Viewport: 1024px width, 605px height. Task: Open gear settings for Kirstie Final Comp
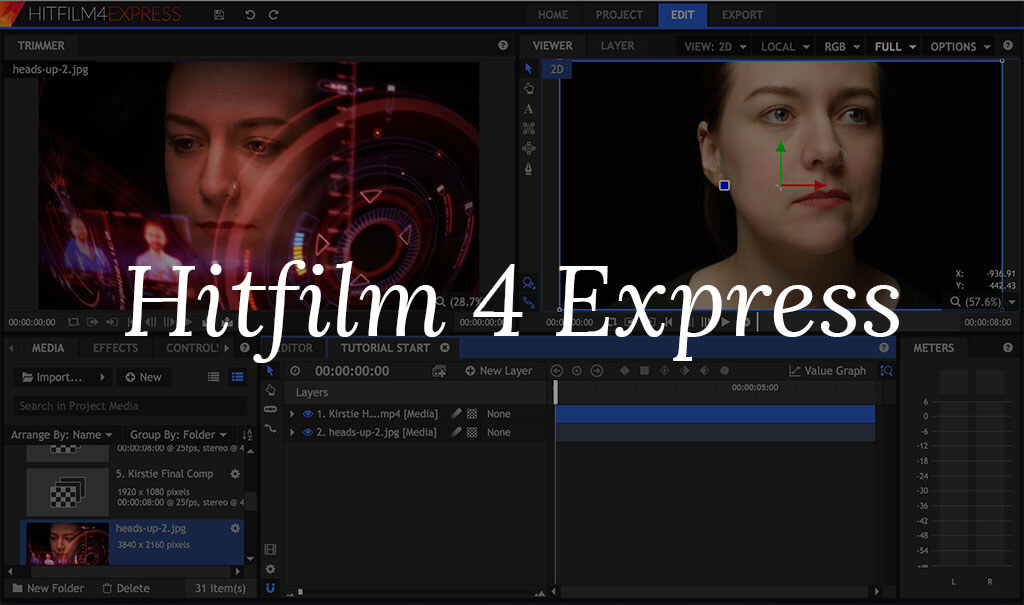235,474
